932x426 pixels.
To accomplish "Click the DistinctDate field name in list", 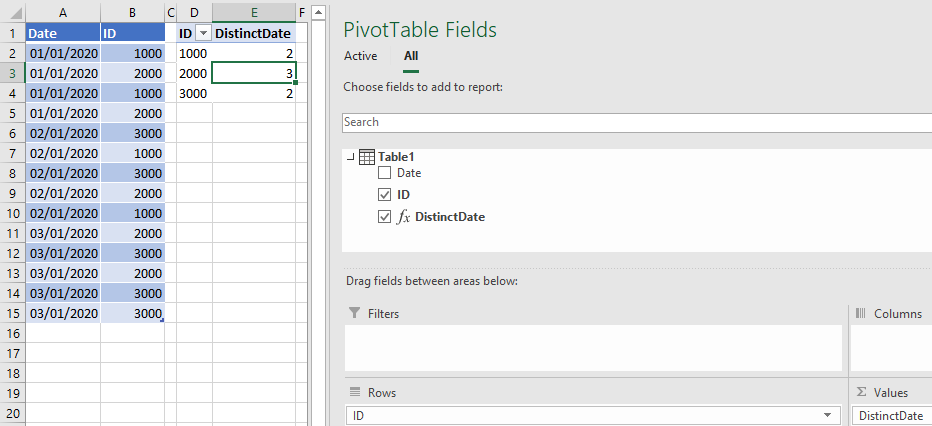I will (x=450, y=217).
